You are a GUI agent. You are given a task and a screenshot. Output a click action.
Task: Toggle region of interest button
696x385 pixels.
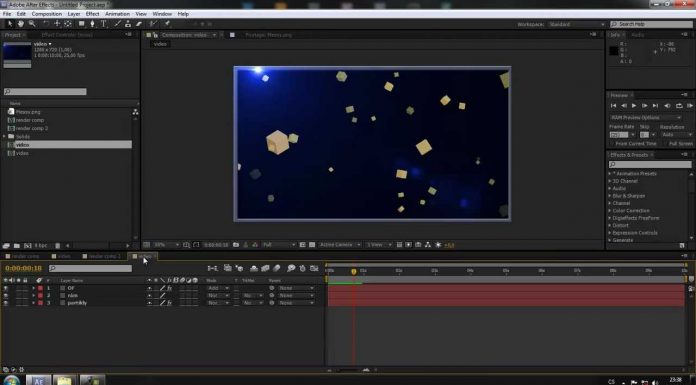coord(303,245)
